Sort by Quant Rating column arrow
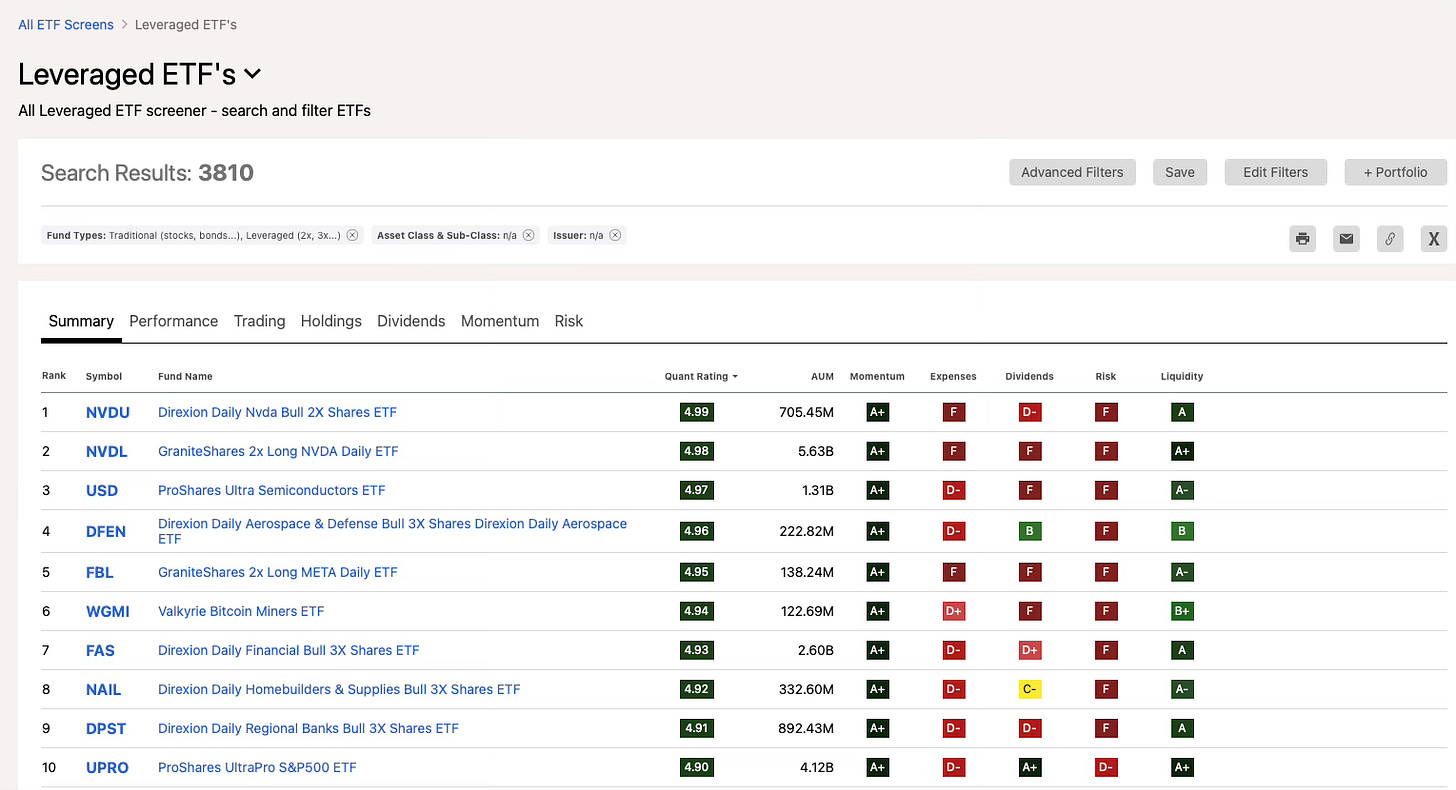This screenshot has height=790, width=1456. pyautogui.click(x=735, y=377)
